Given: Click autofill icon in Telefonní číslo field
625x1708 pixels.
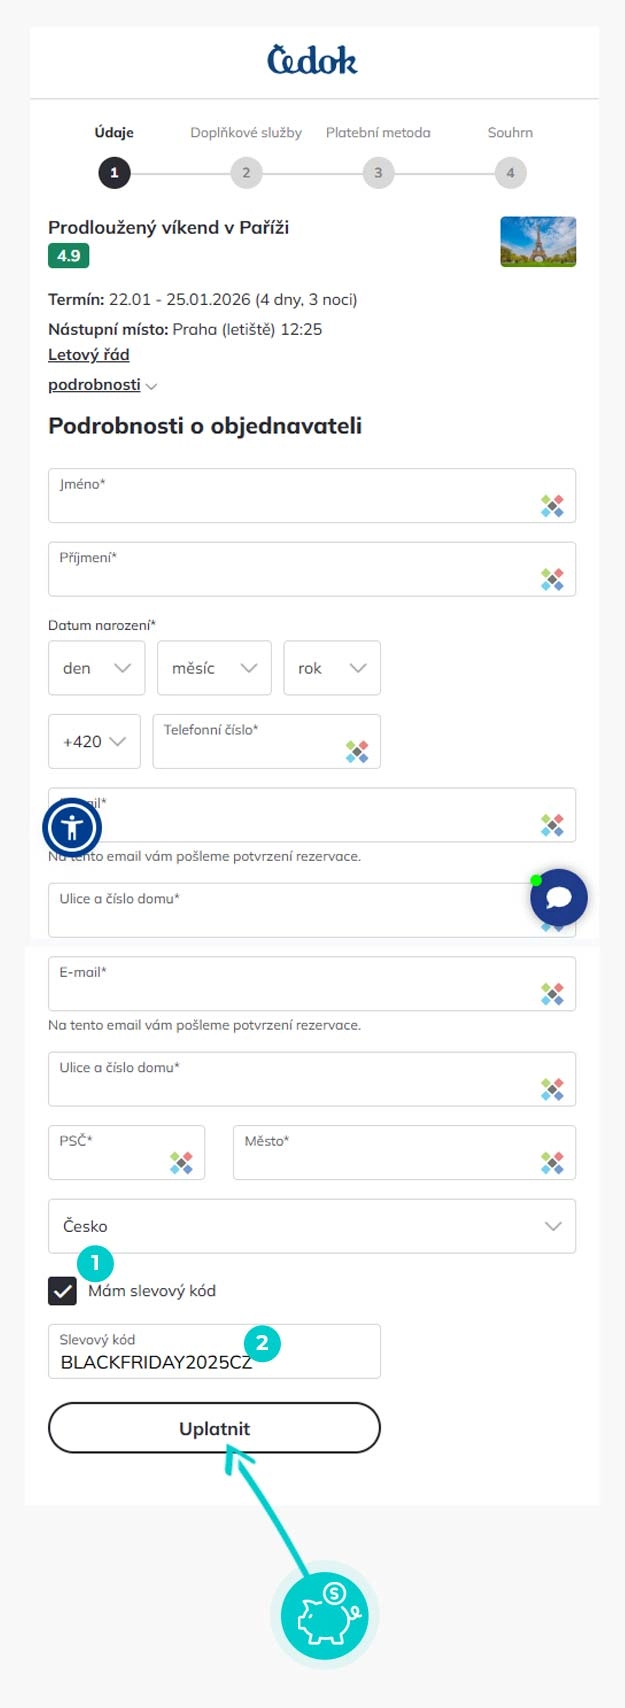Looking at the screenshot, I should [357, 752].
